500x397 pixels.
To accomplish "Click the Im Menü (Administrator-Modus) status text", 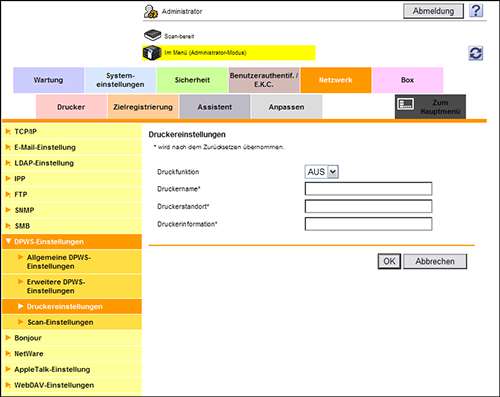I will point(205,53).
